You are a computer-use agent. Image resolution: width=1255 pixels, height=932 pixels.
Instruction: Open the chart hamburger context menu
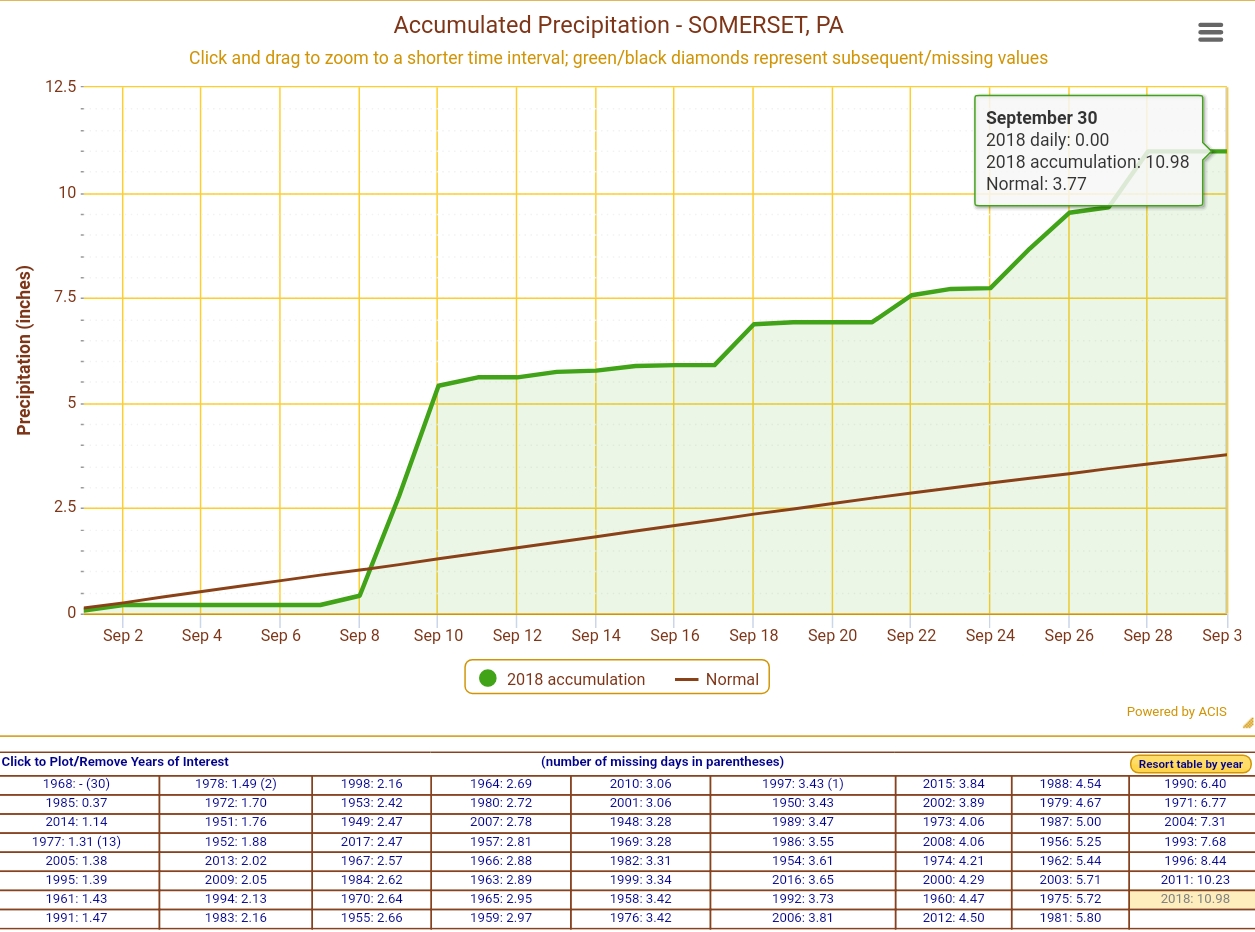tap(1210, 33)
